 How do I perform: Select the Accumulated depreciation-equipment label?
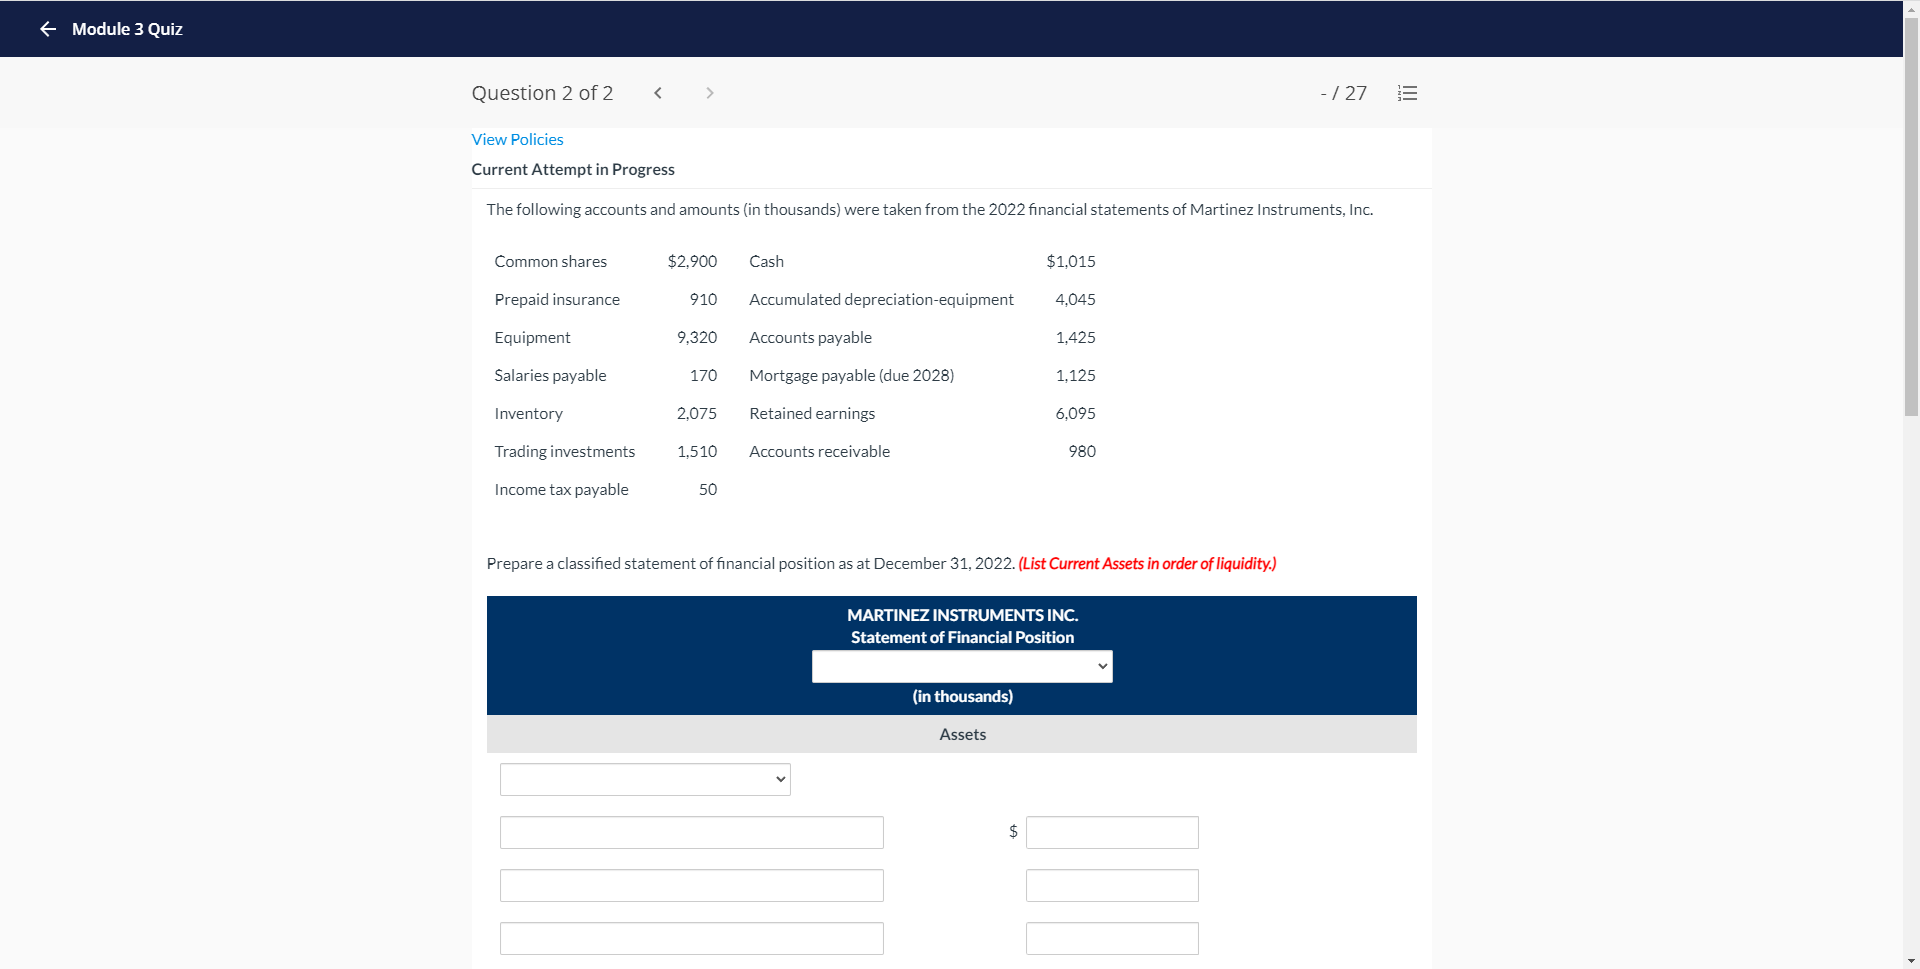[881, 299]
